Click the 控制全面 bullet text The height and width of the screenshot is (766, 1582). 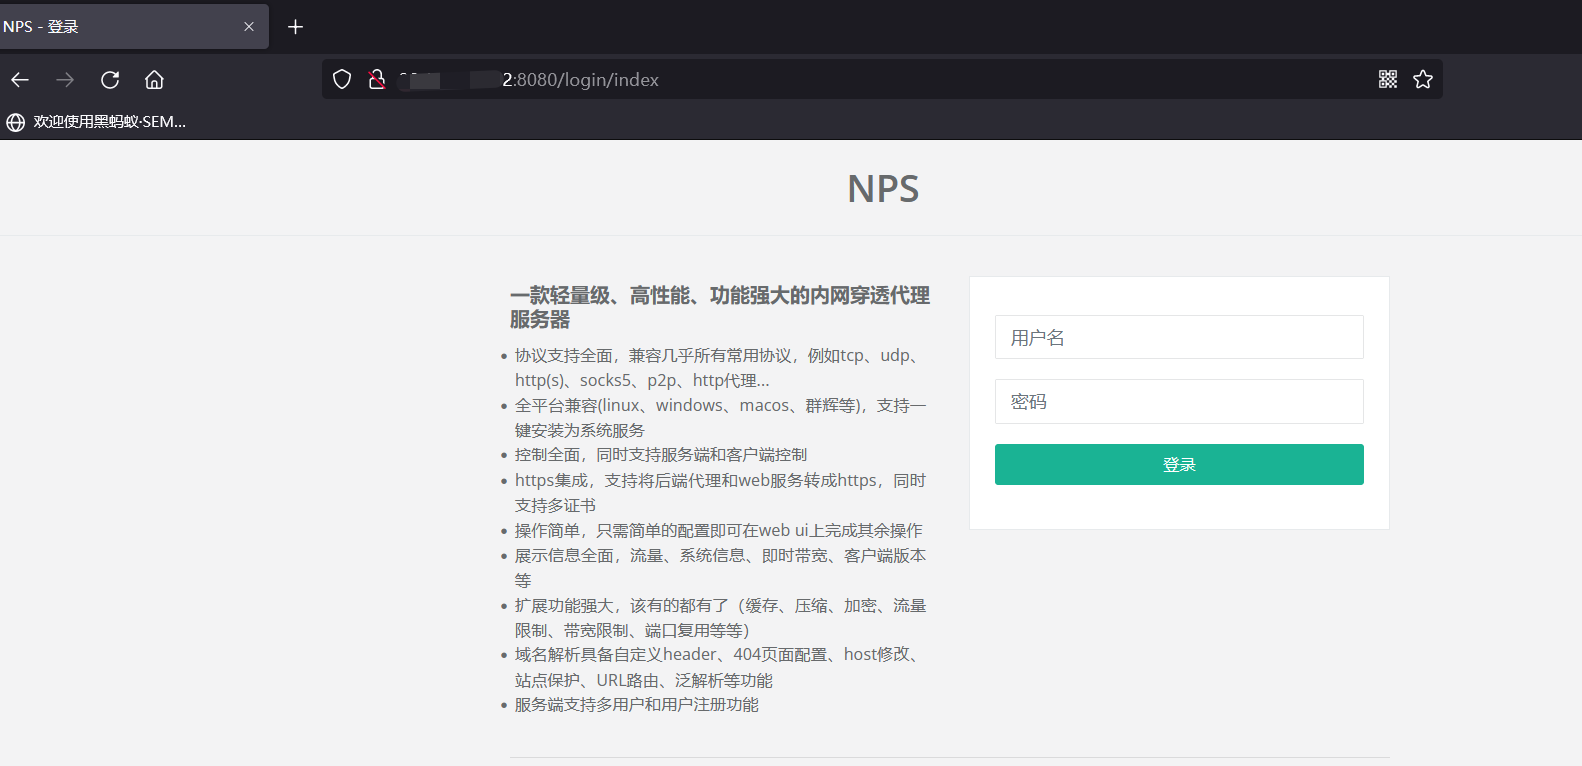661,455
